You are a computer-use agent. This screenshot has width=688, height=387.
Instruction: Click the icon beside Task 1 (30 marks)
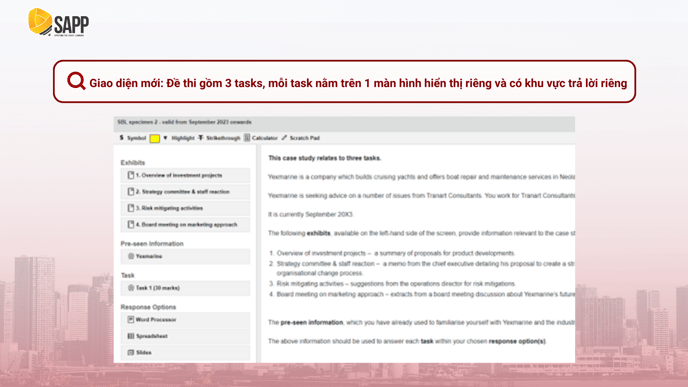click(x=131, y=288)
